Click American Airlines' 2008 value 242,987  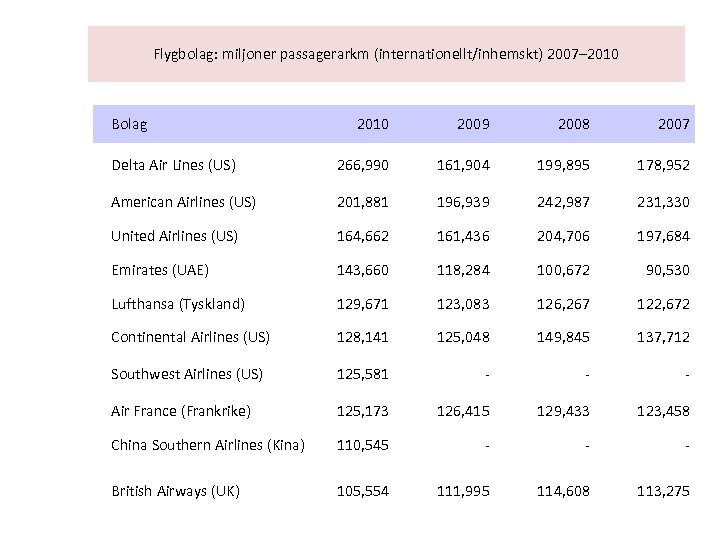565,202
